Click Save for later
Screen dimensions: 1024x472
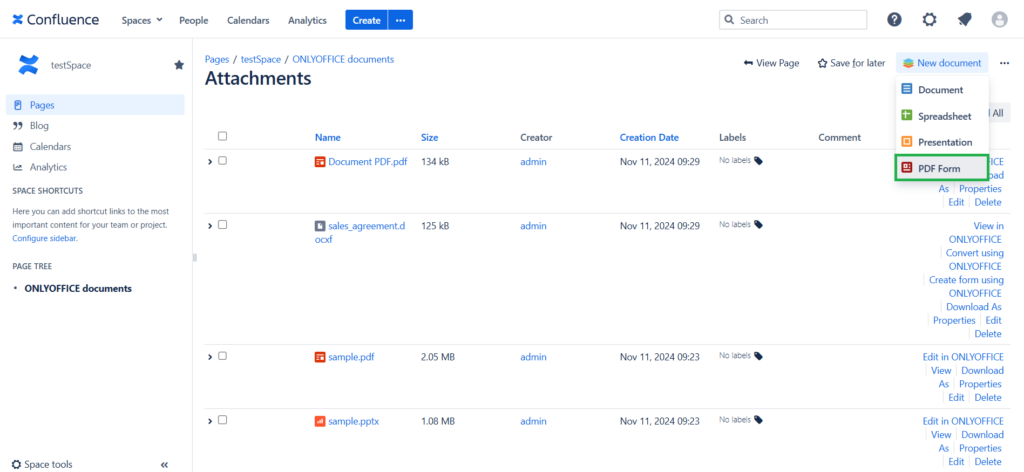tap(852, 63)
